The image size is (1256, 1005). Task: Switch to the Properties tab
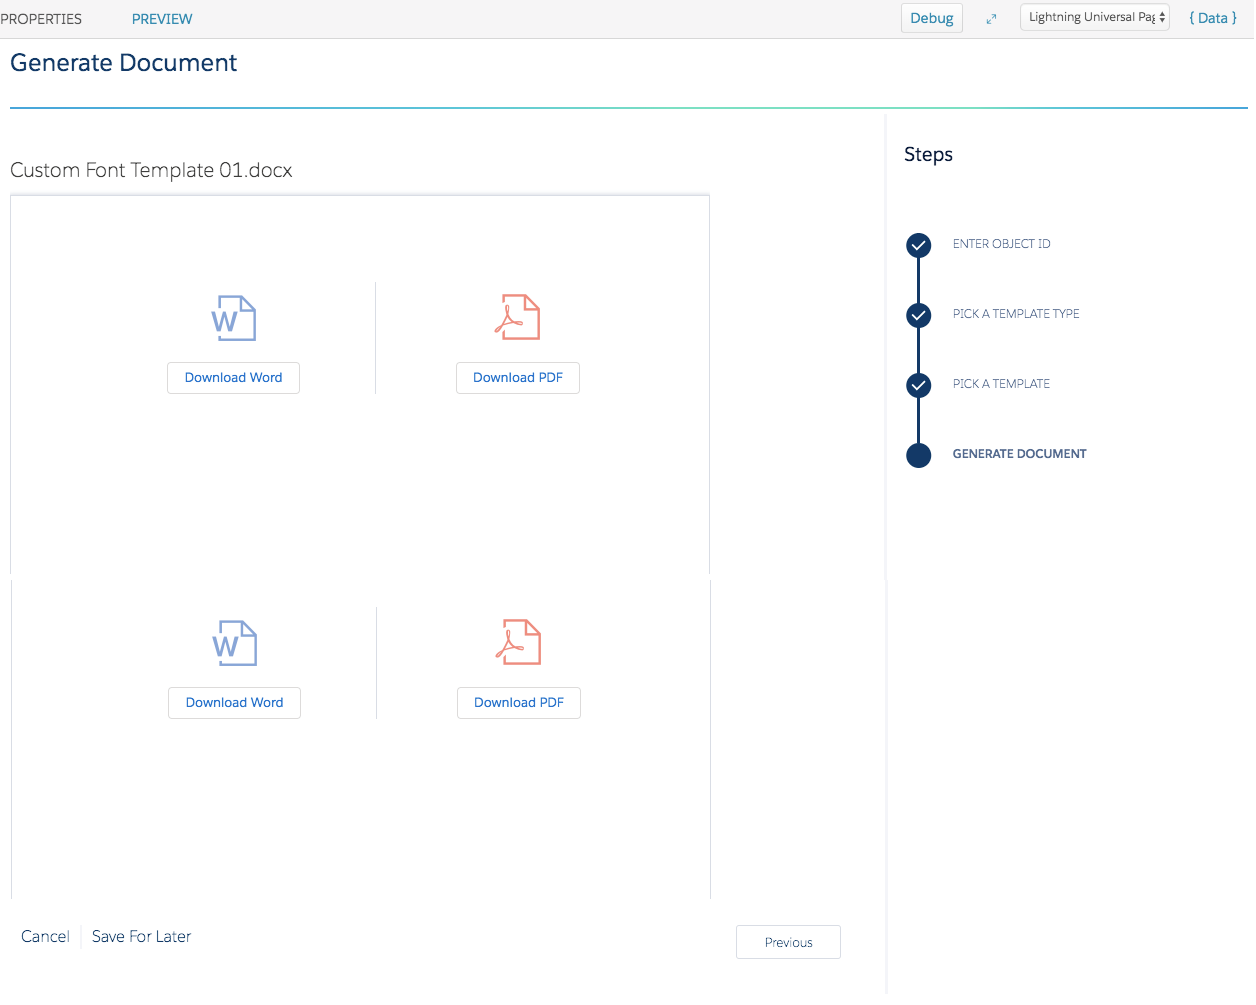point(41,19)
